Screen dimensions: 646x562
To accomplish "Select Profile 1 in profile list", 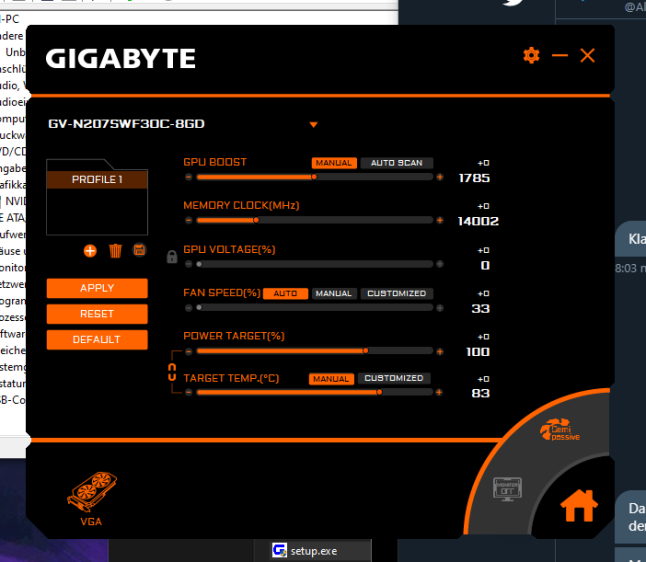I will (97, 180).
